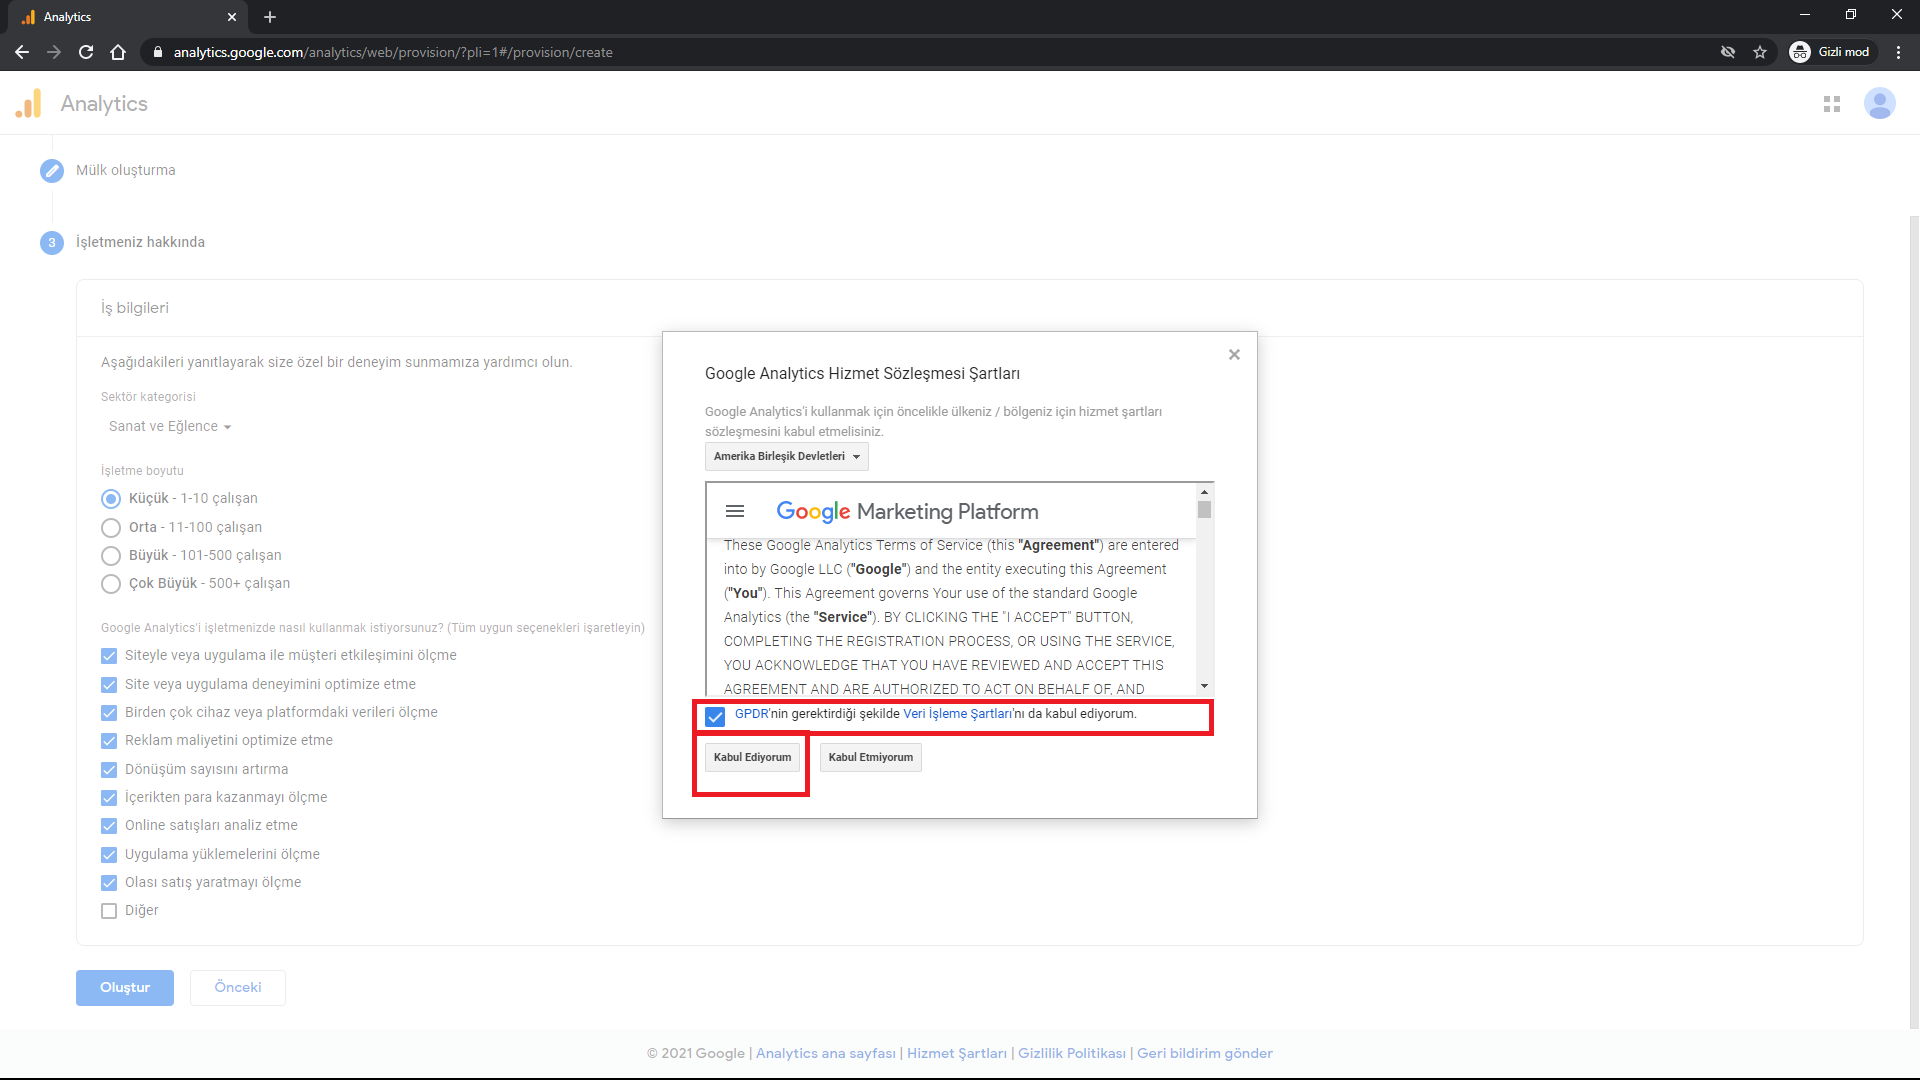1920x1080 pixels.
Task: Select Küçük 1-10 çalışan radio button
Action: click(111, 499)
